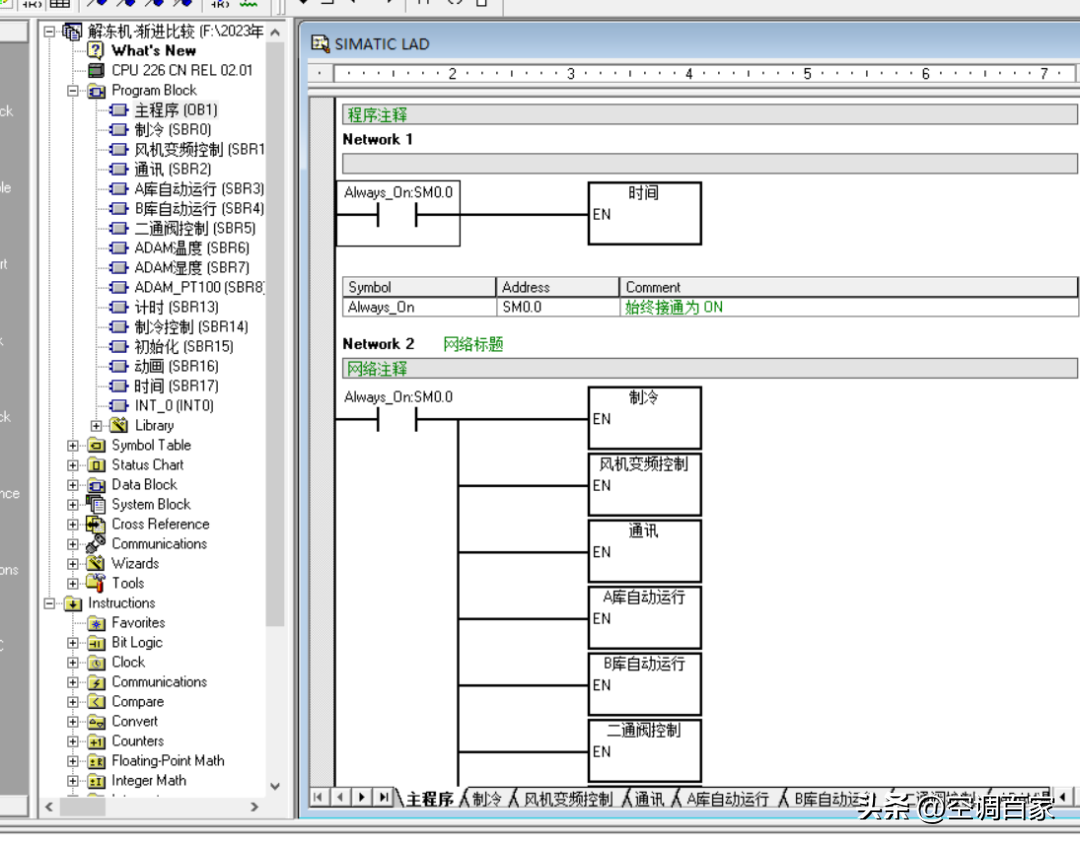Select the Data Block icon
The height and width of the screenshot is (846, 1080).
(x=96, y=485)
